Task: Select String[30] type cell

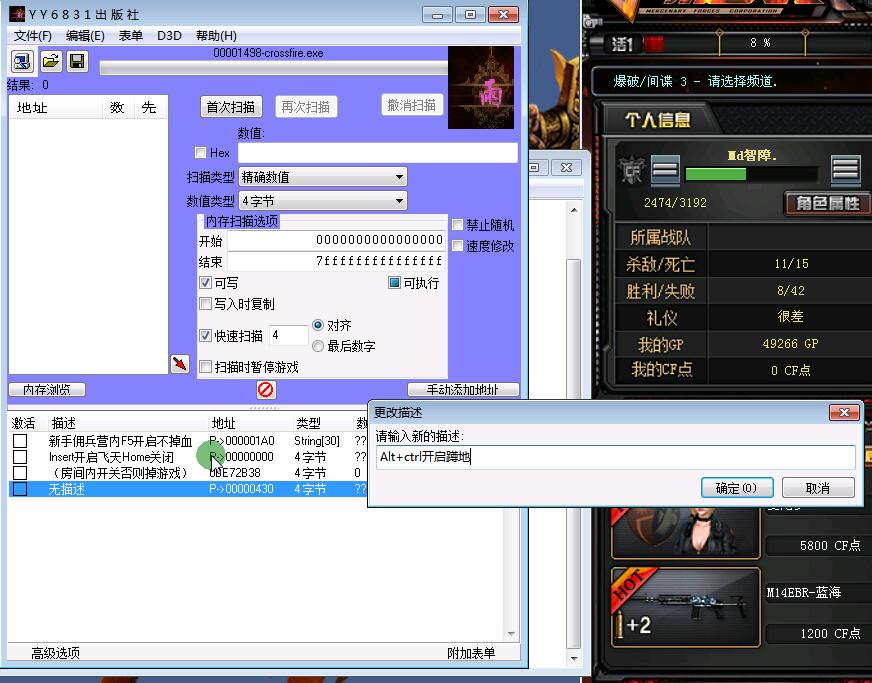Action: coord(316,441)
